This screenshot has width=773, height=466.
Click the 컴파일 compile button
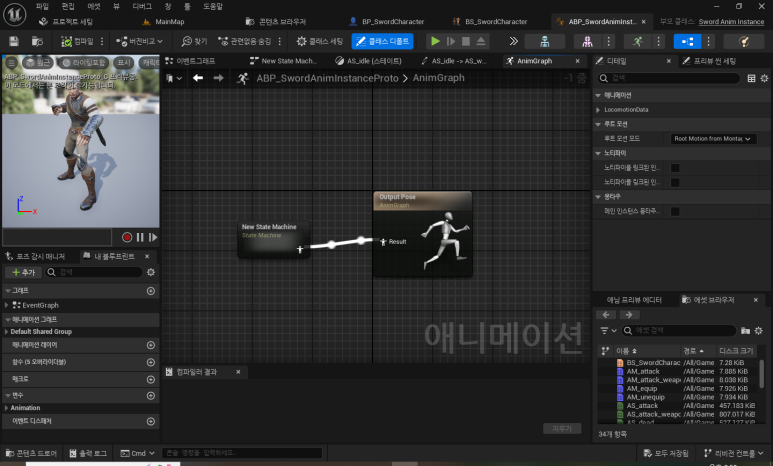(77, 41)
